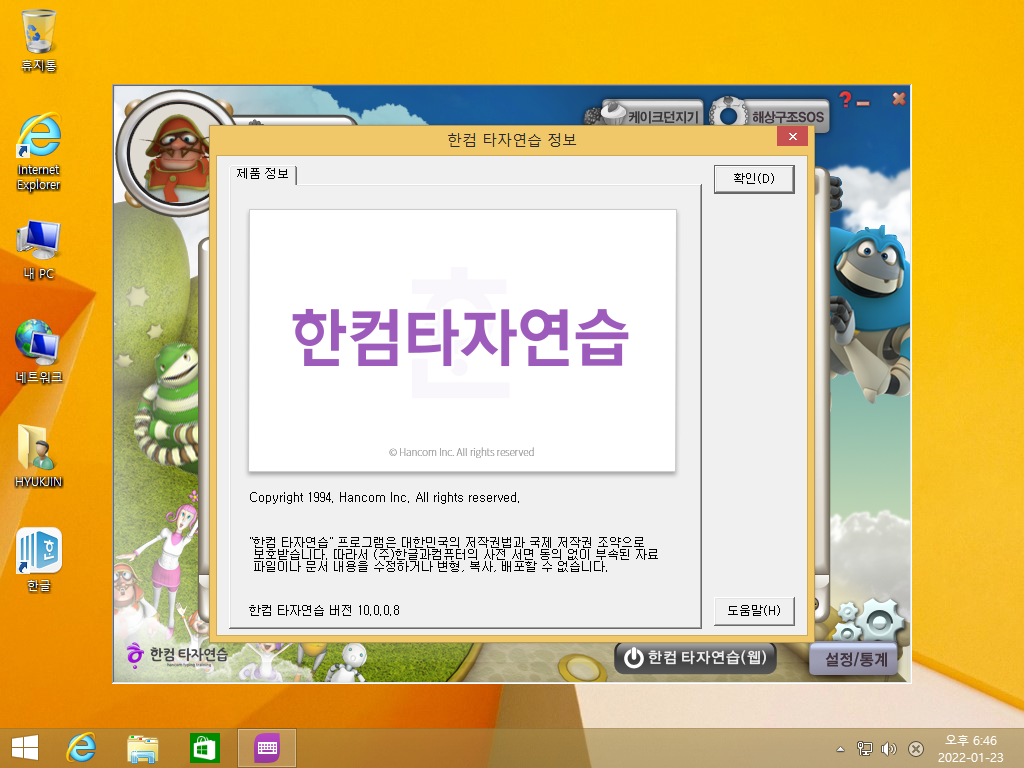Open 해상구조SOS game in typing window
Screen dimensions: 1024x768
tap(769, 115)
